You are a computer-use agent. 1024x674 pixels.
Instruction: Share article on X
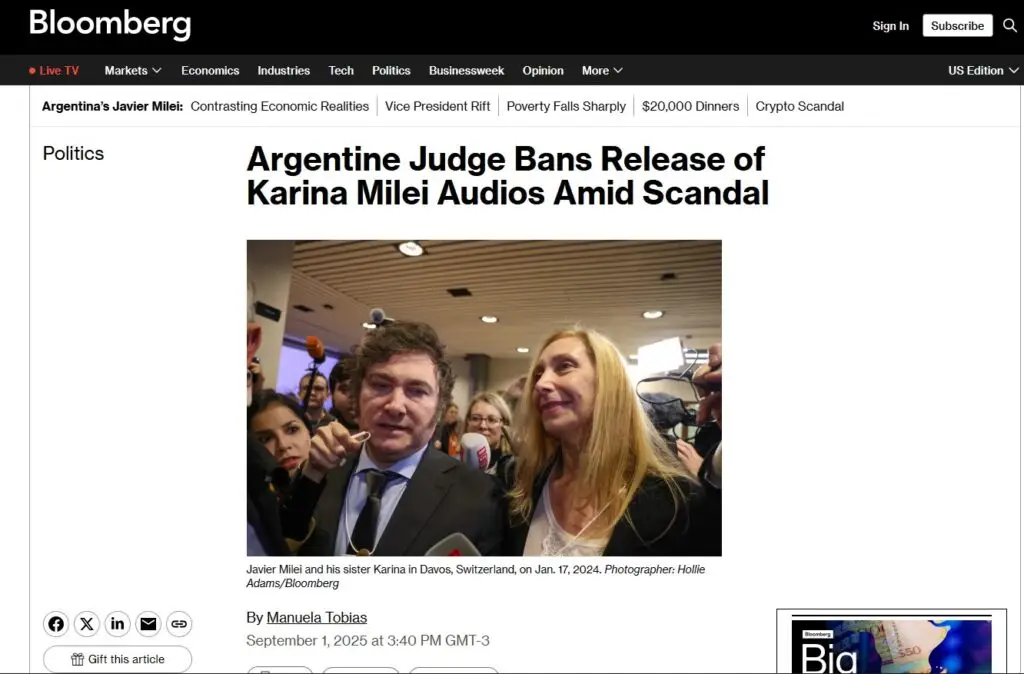click(x=87, y=624)
